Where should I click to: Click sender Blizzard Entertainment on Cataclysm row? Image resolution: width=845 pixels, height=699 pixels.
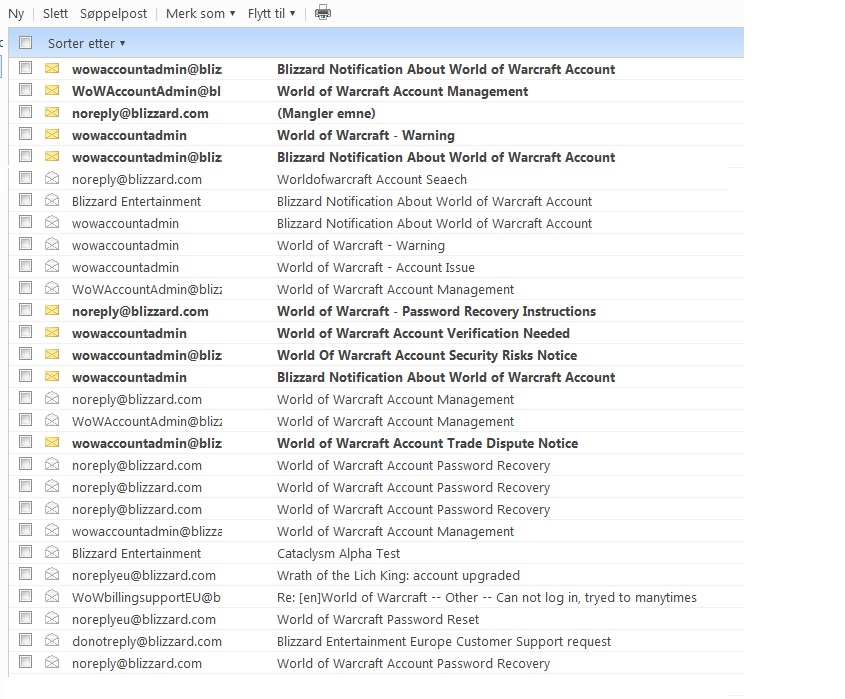pos(136,553)
